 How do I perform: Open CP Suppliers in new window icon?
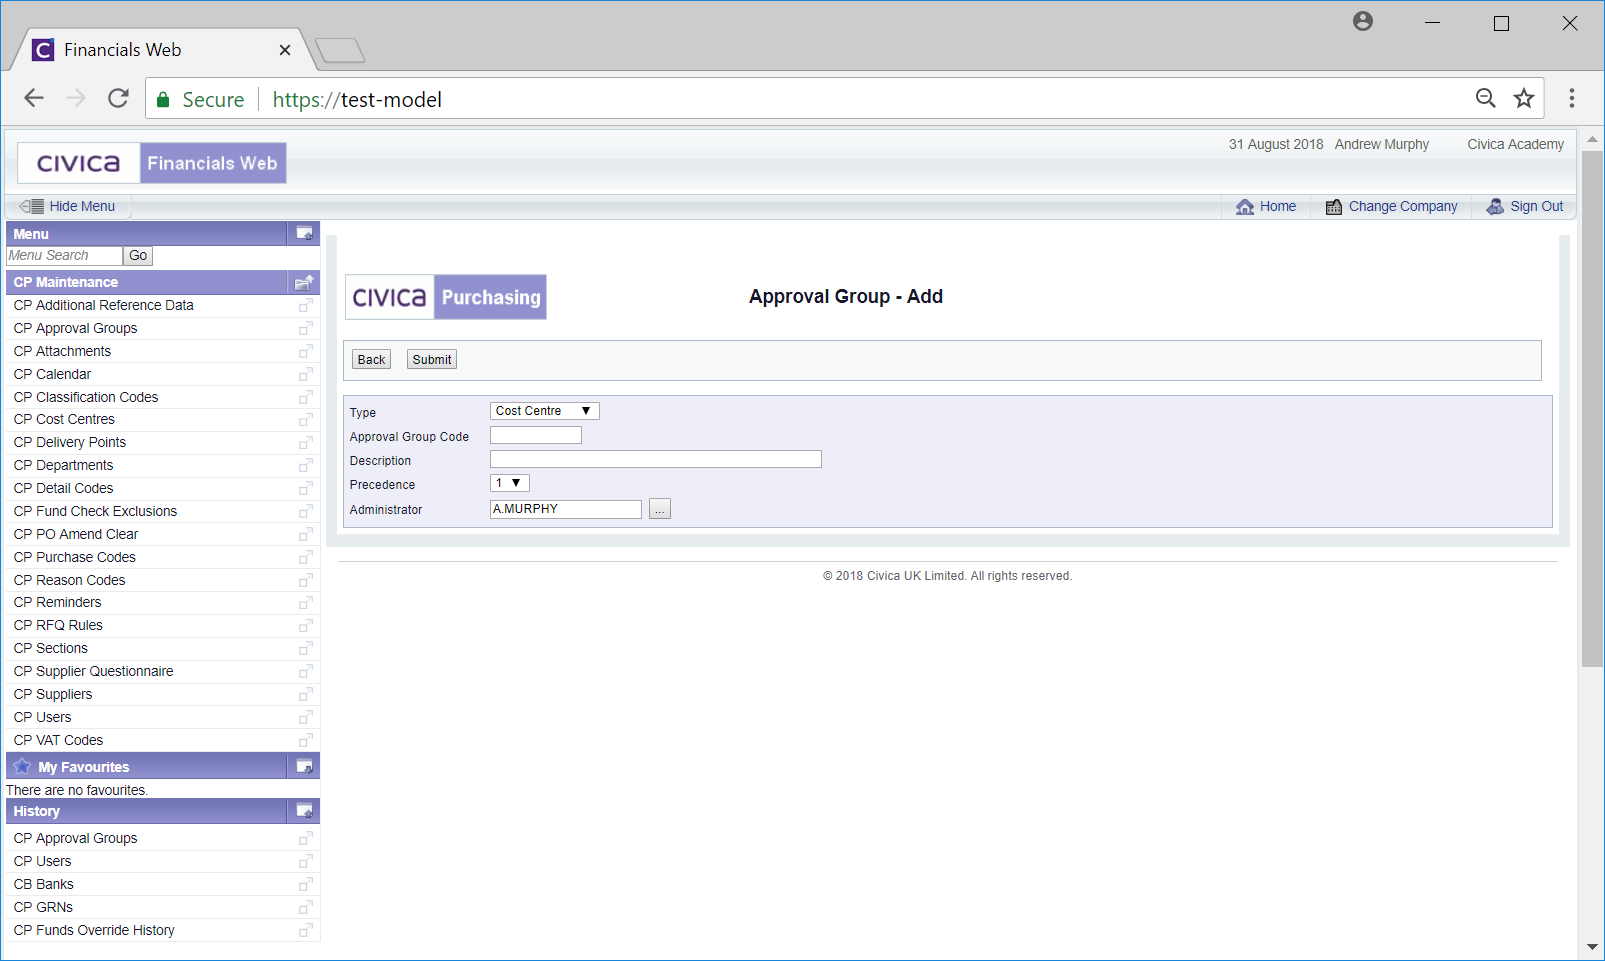305,695
